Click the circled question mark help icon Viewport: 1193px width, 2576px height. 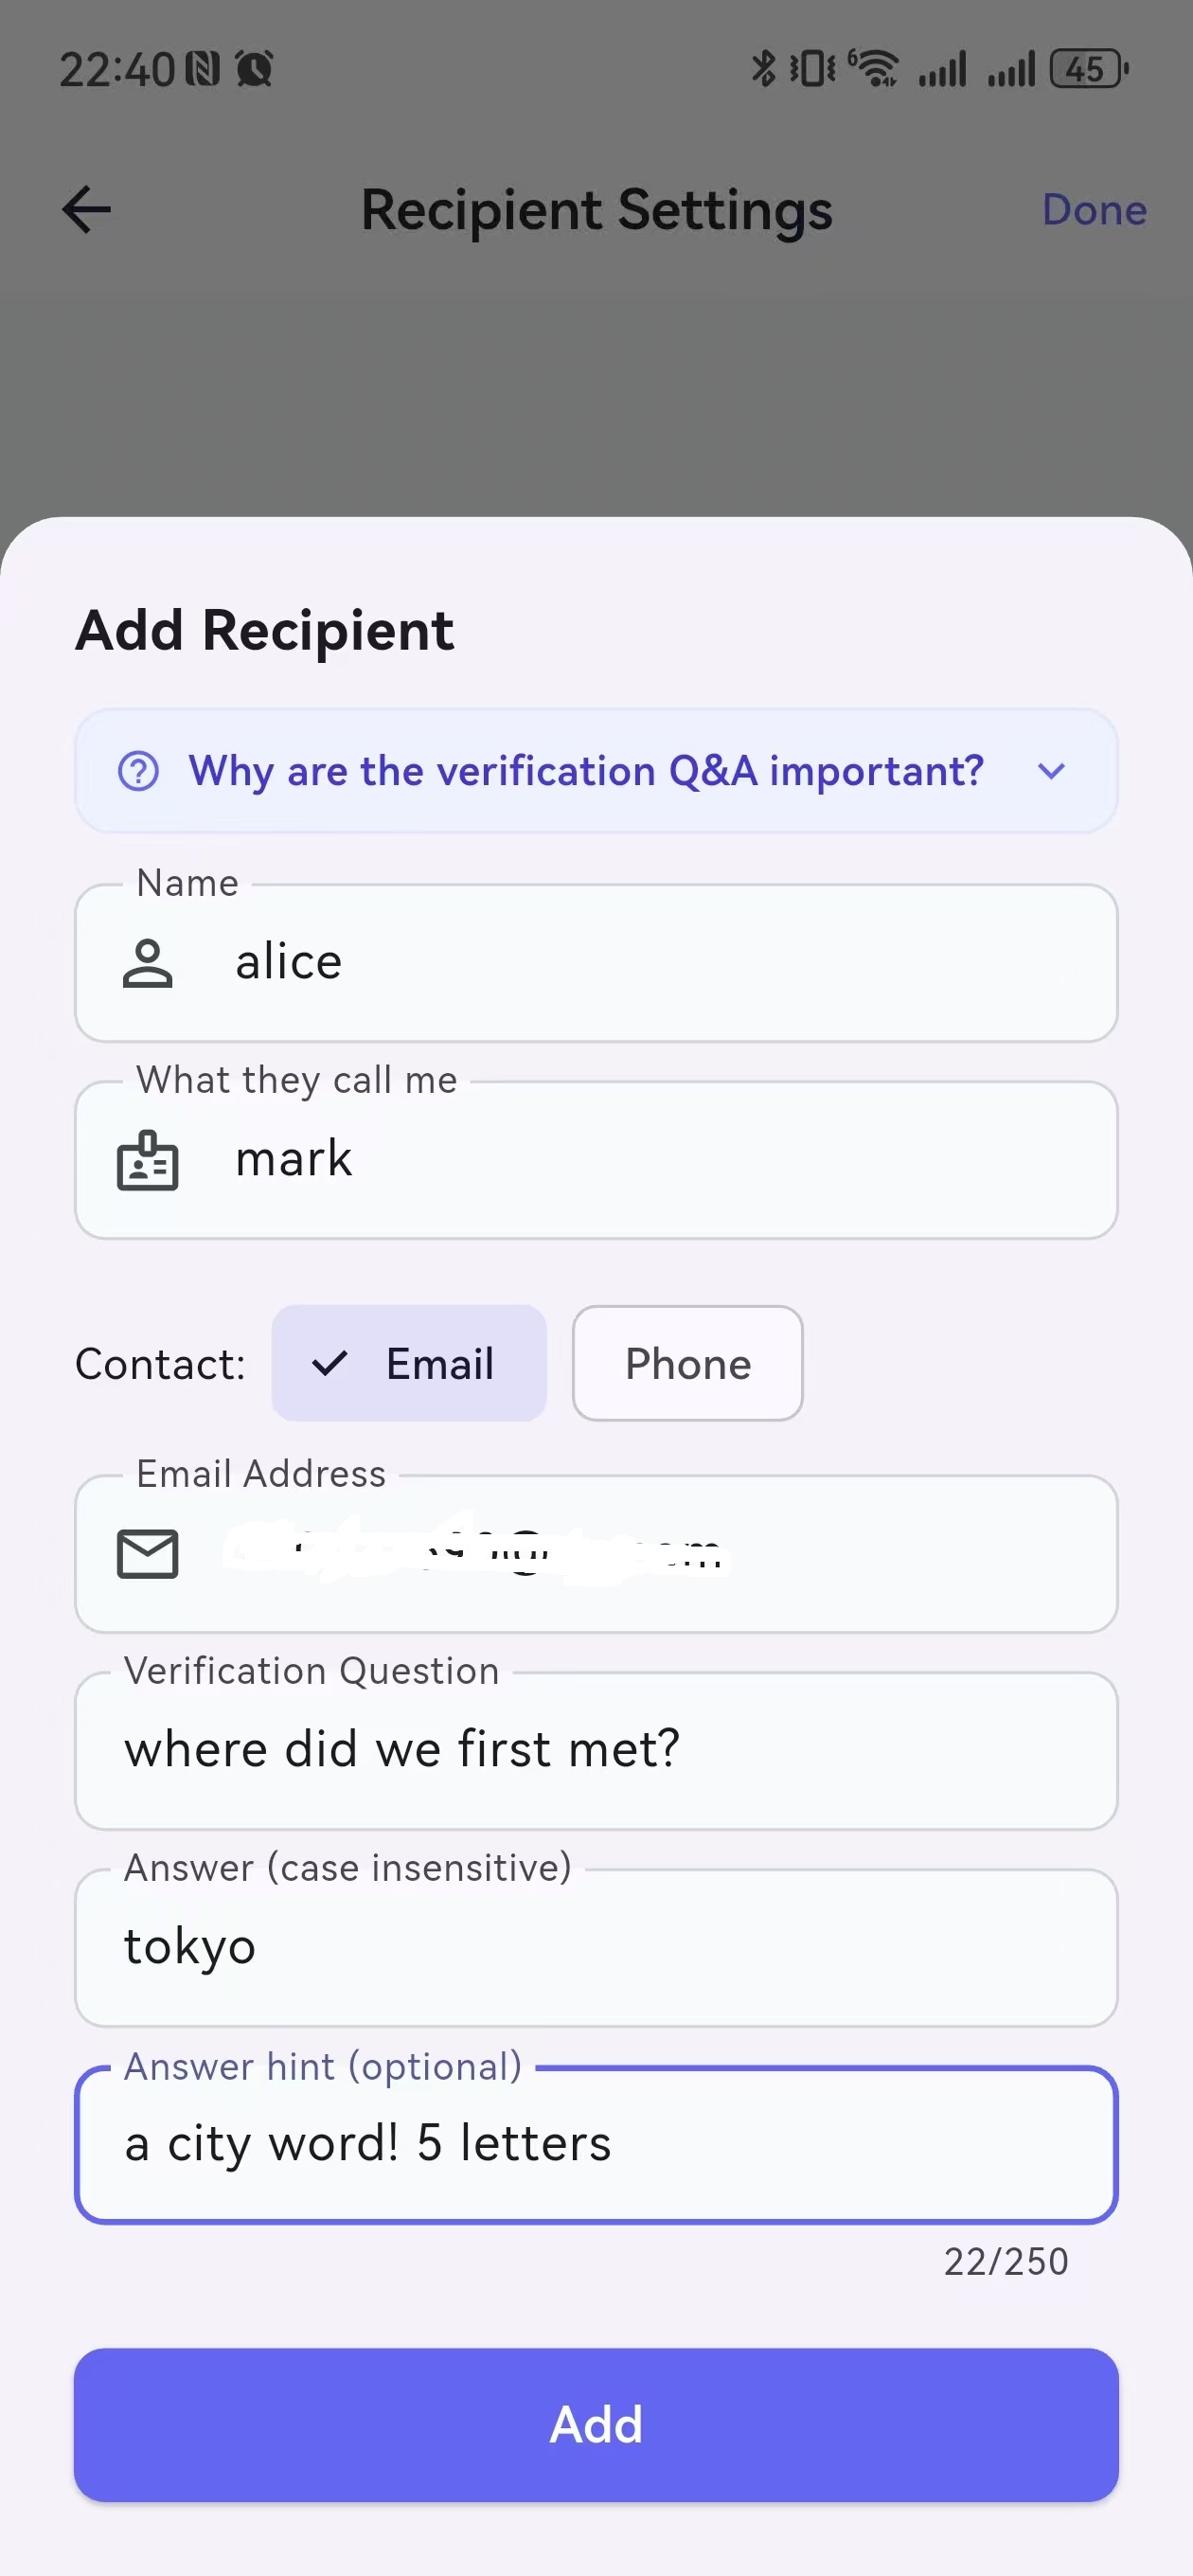coord(138,771)
